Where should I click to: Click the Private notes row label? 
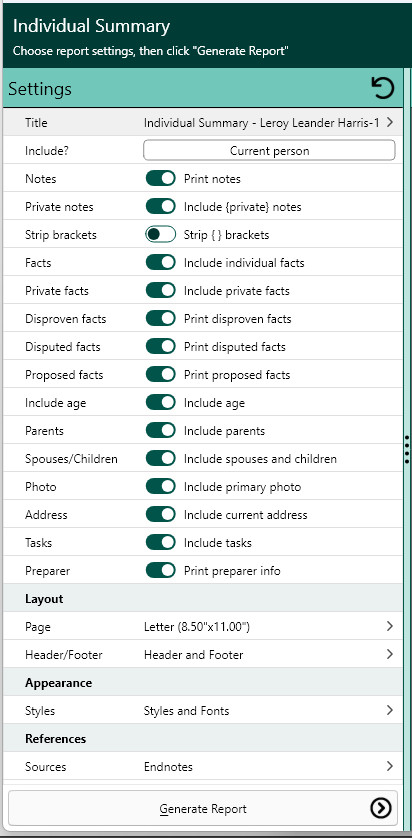[x=59, y=206]
